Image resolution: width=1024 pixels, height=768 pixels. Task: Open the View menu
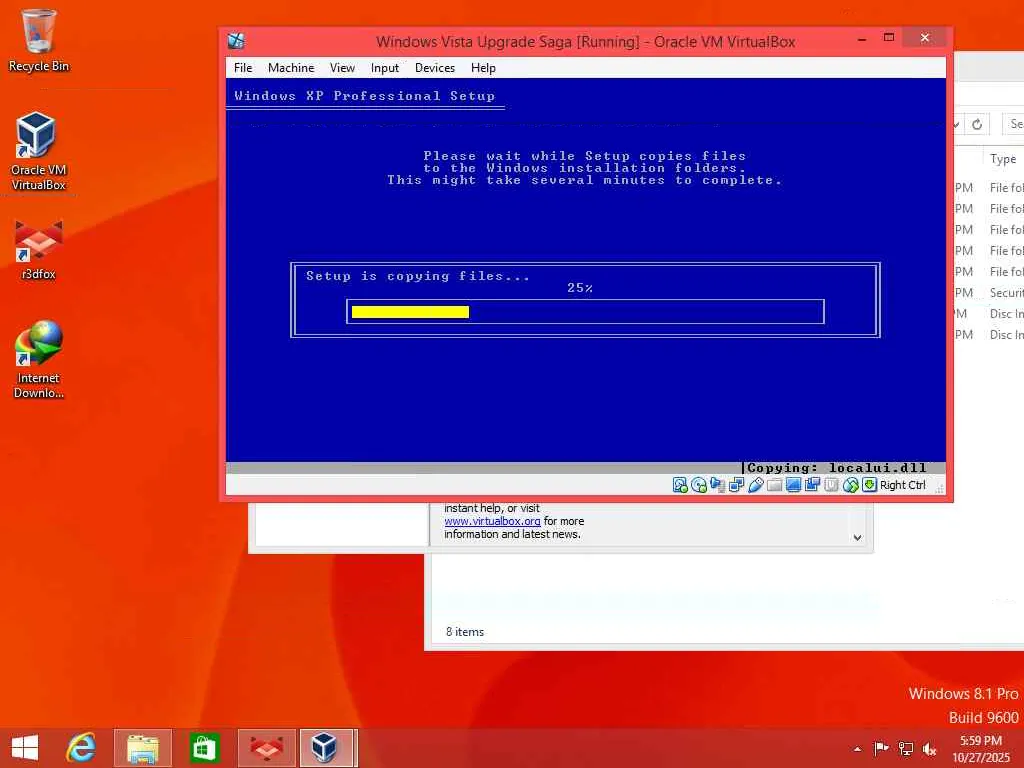click(342, 68)
